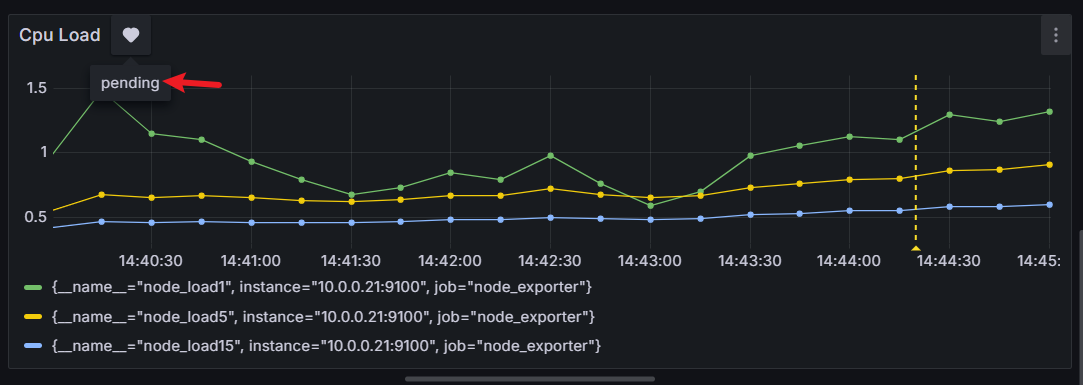This screenshot has width=1083, height=385.
Task: Click the yellow alert state marker triangle
Action: 916,247
